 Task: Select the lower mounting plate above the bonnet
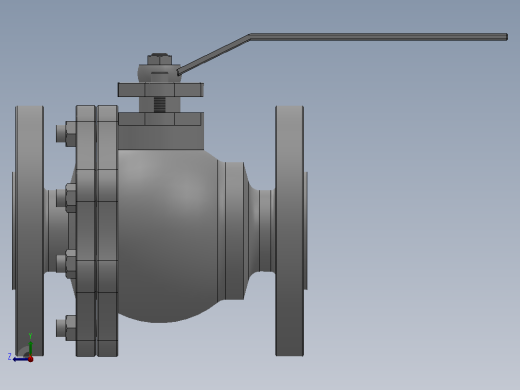[161, 119]
